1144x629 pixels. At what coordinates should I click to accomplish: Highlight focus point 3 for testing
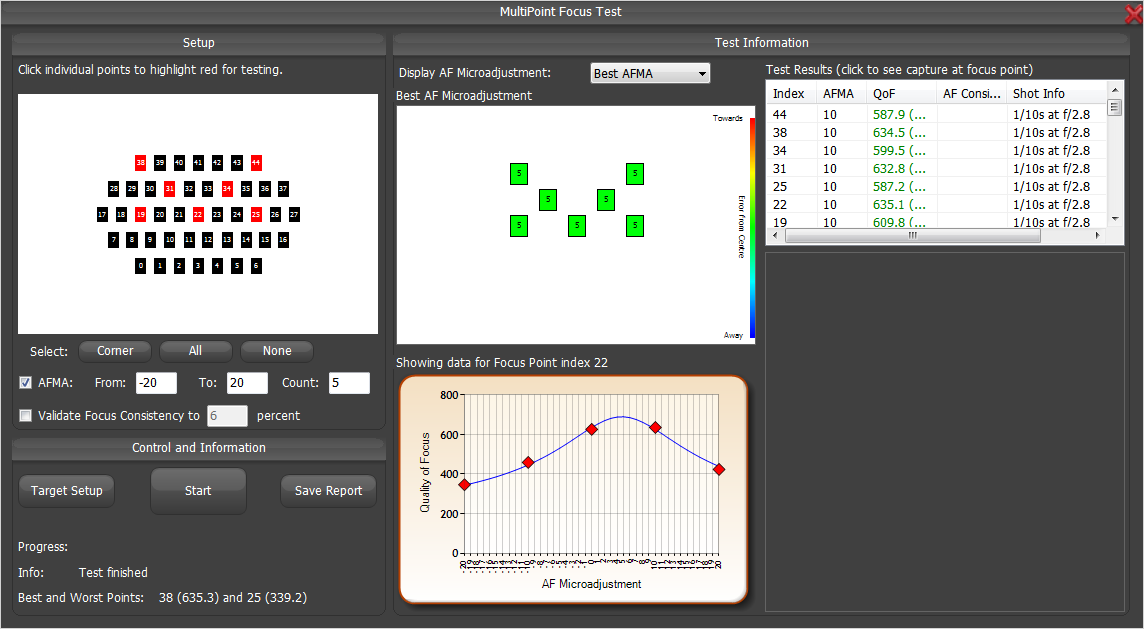pyautogui.click(x=198, y=266)
